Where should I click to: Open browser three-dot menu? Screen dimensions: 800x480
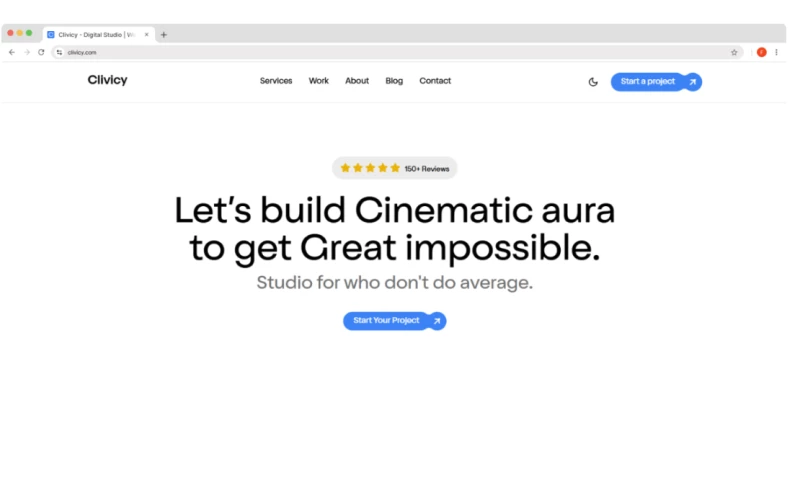[x=777, y=53]
